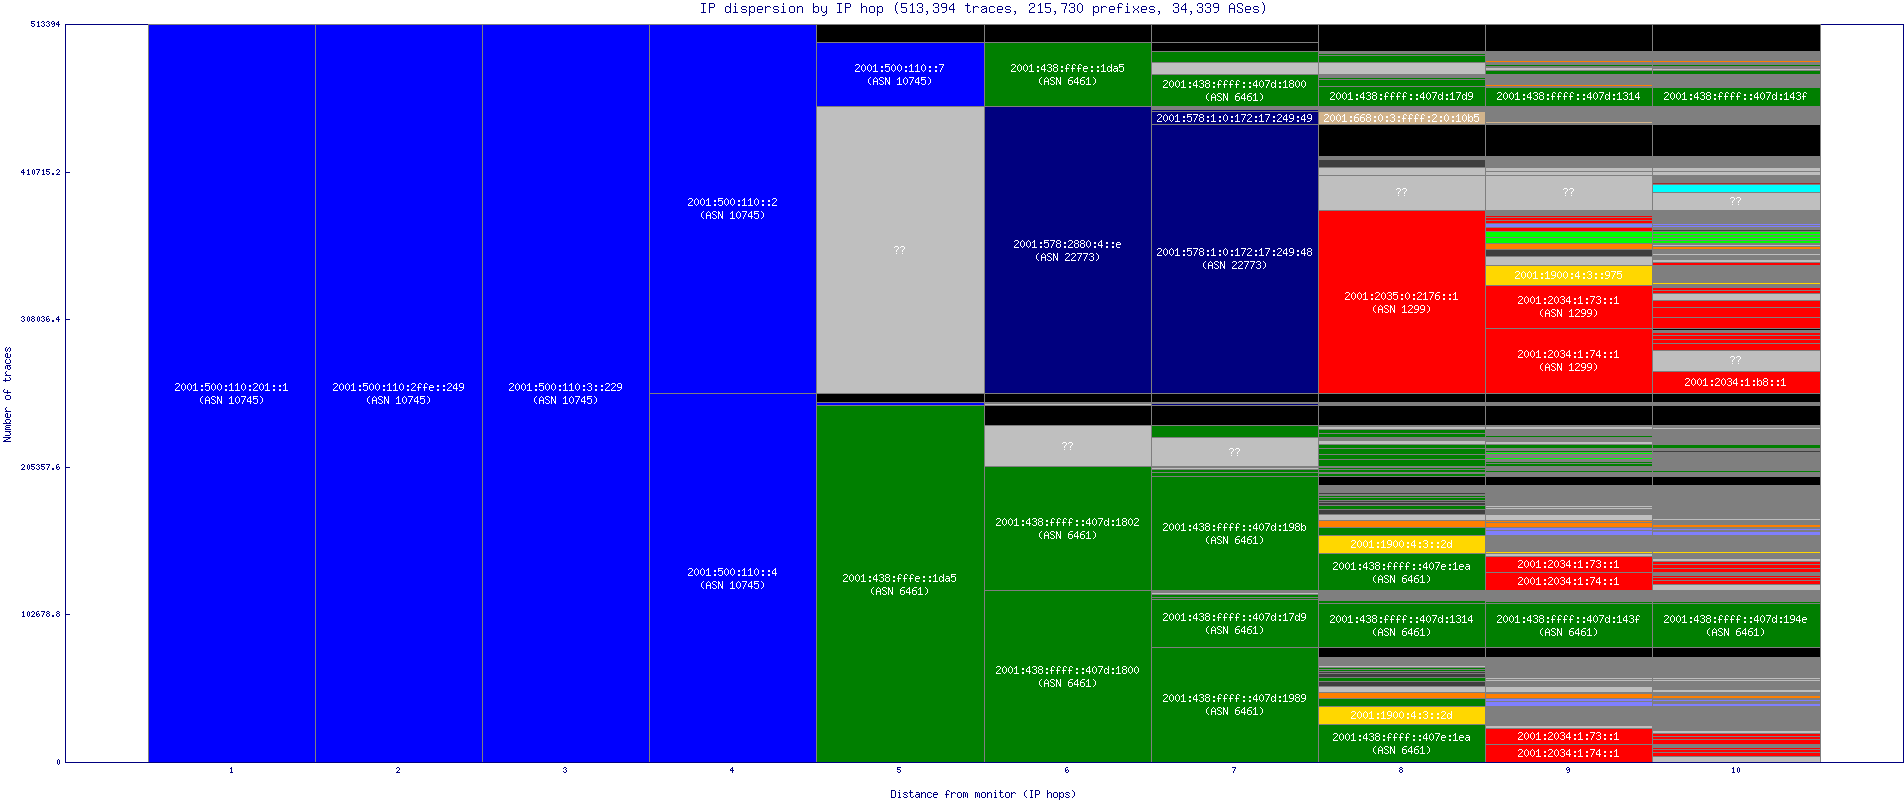Select the hop 8 block 2001:438:ffff::407d:1314
The width and height of the screenshot is (1904, 800).
(x=1402, y=625)
